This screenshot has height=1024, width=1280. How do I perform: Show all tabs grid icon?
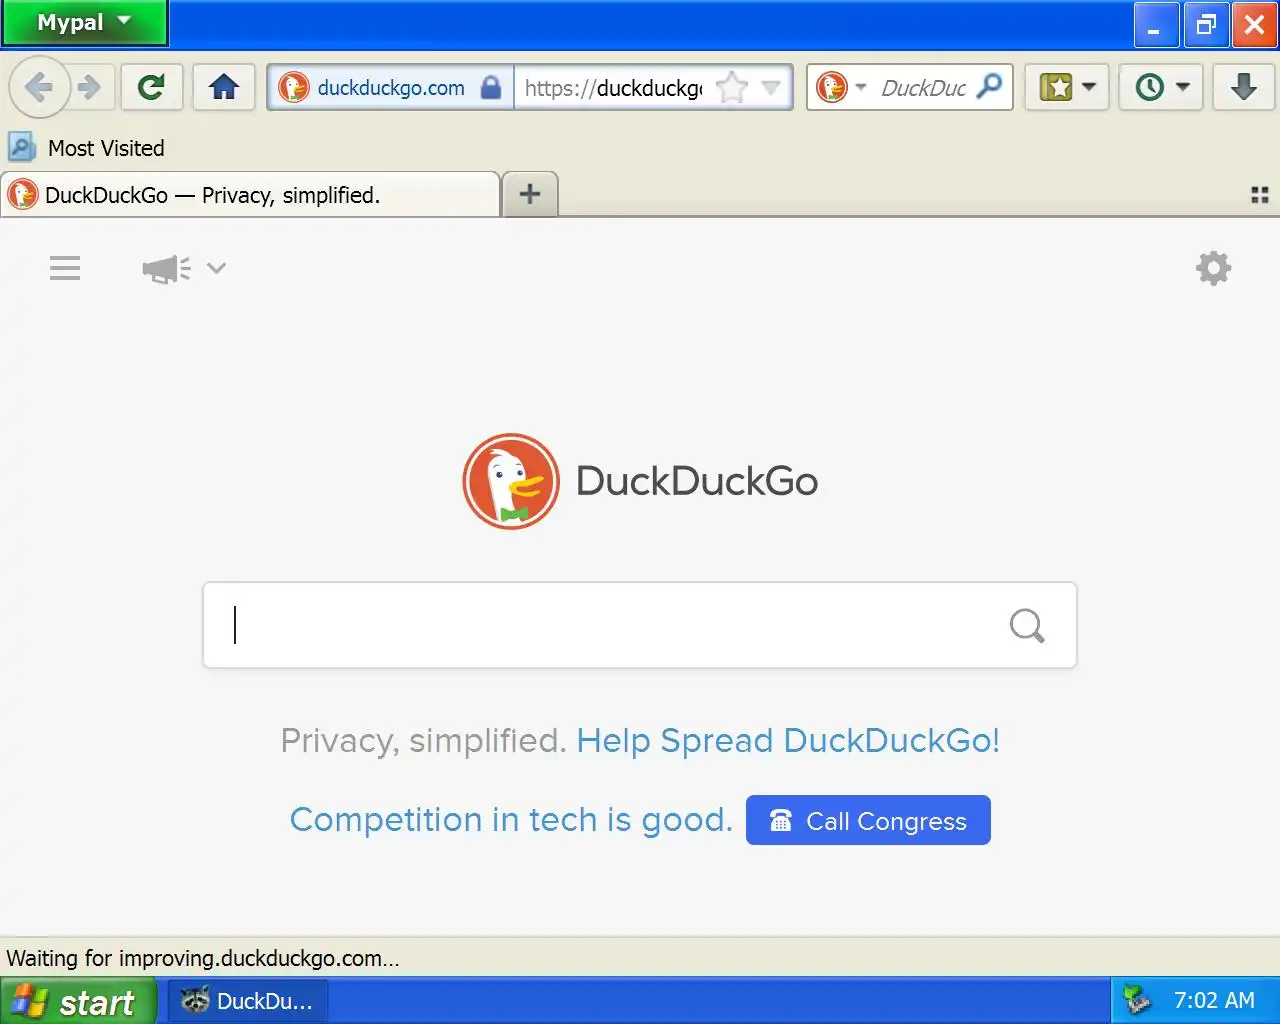click(1260, 195)
